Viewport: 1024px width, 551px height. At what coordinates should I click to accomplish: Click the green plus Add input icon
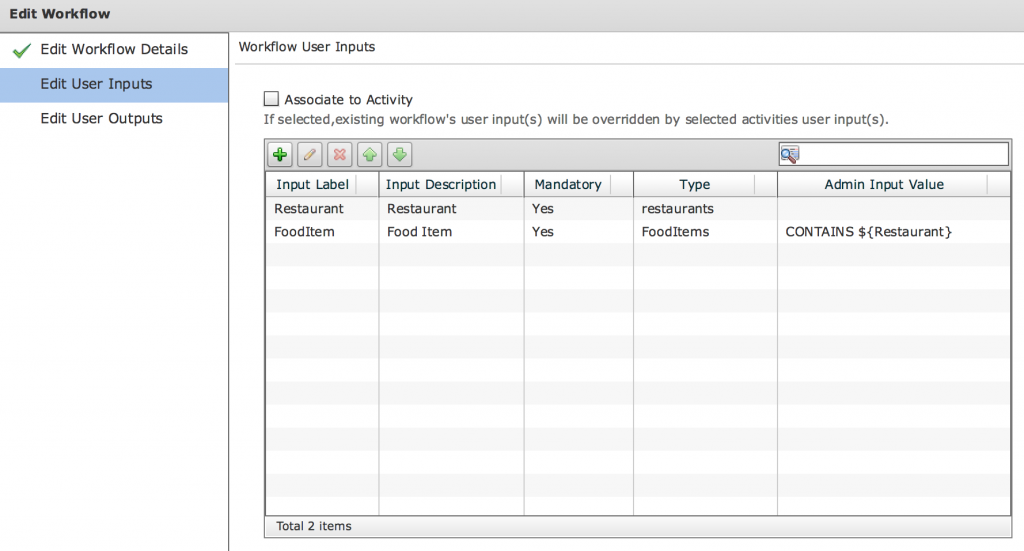click(280, 155)
